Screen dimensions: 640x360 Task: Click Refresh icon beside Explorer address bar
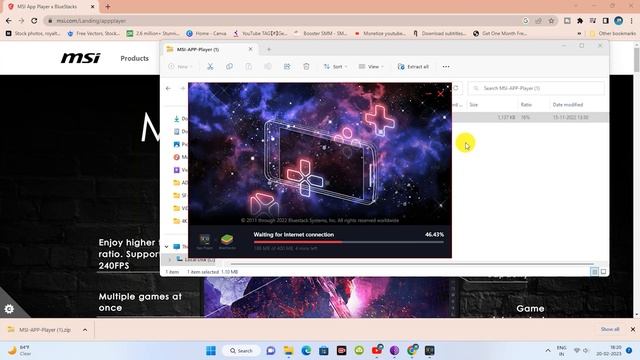(456, 88)
